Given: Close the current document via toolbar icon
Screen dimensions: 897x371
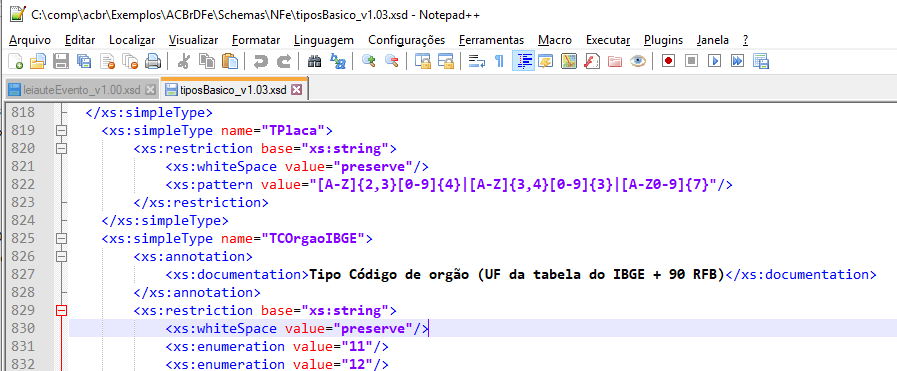Looking at the screenshot, I should pos(108,61).
